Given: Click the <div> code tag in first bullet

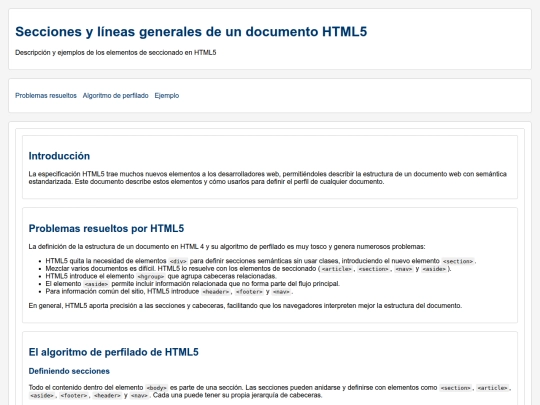Looking at the screenshot, I should (x=178, y=261).
